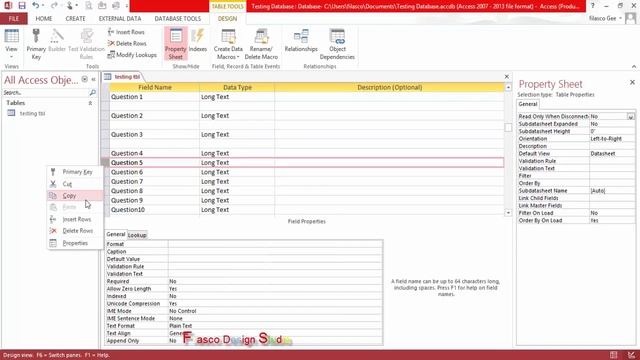Select General tab in Field Properties

tap(116, 234)
